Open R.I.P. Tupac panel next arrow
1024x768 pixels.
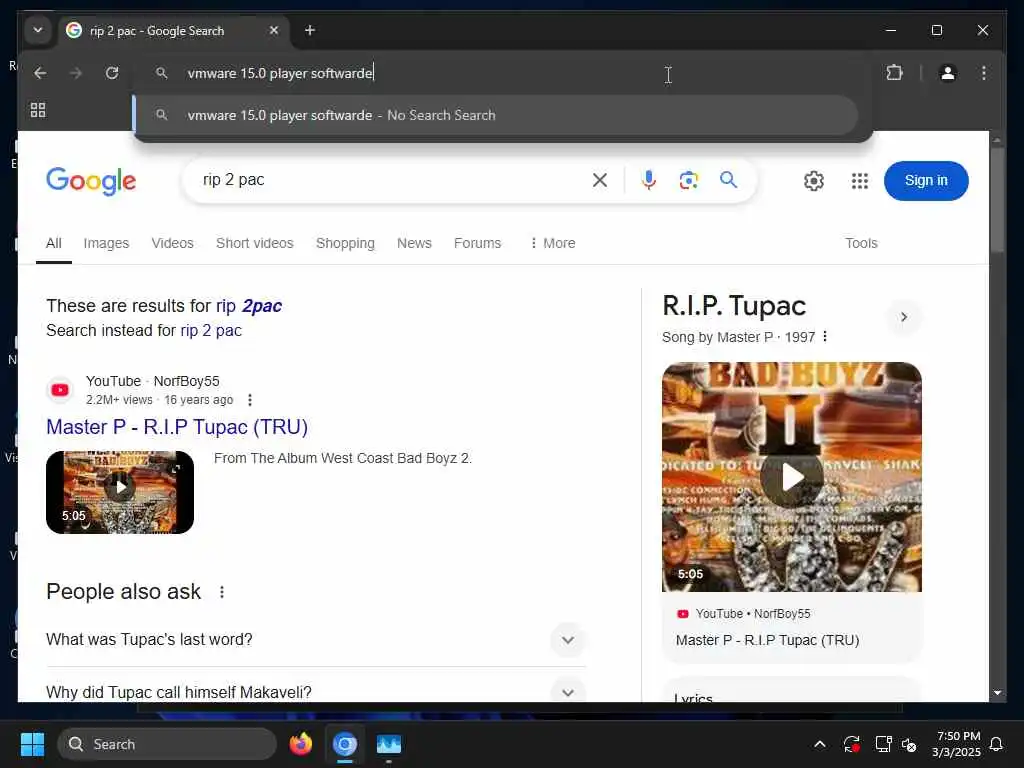click(904, 317)
